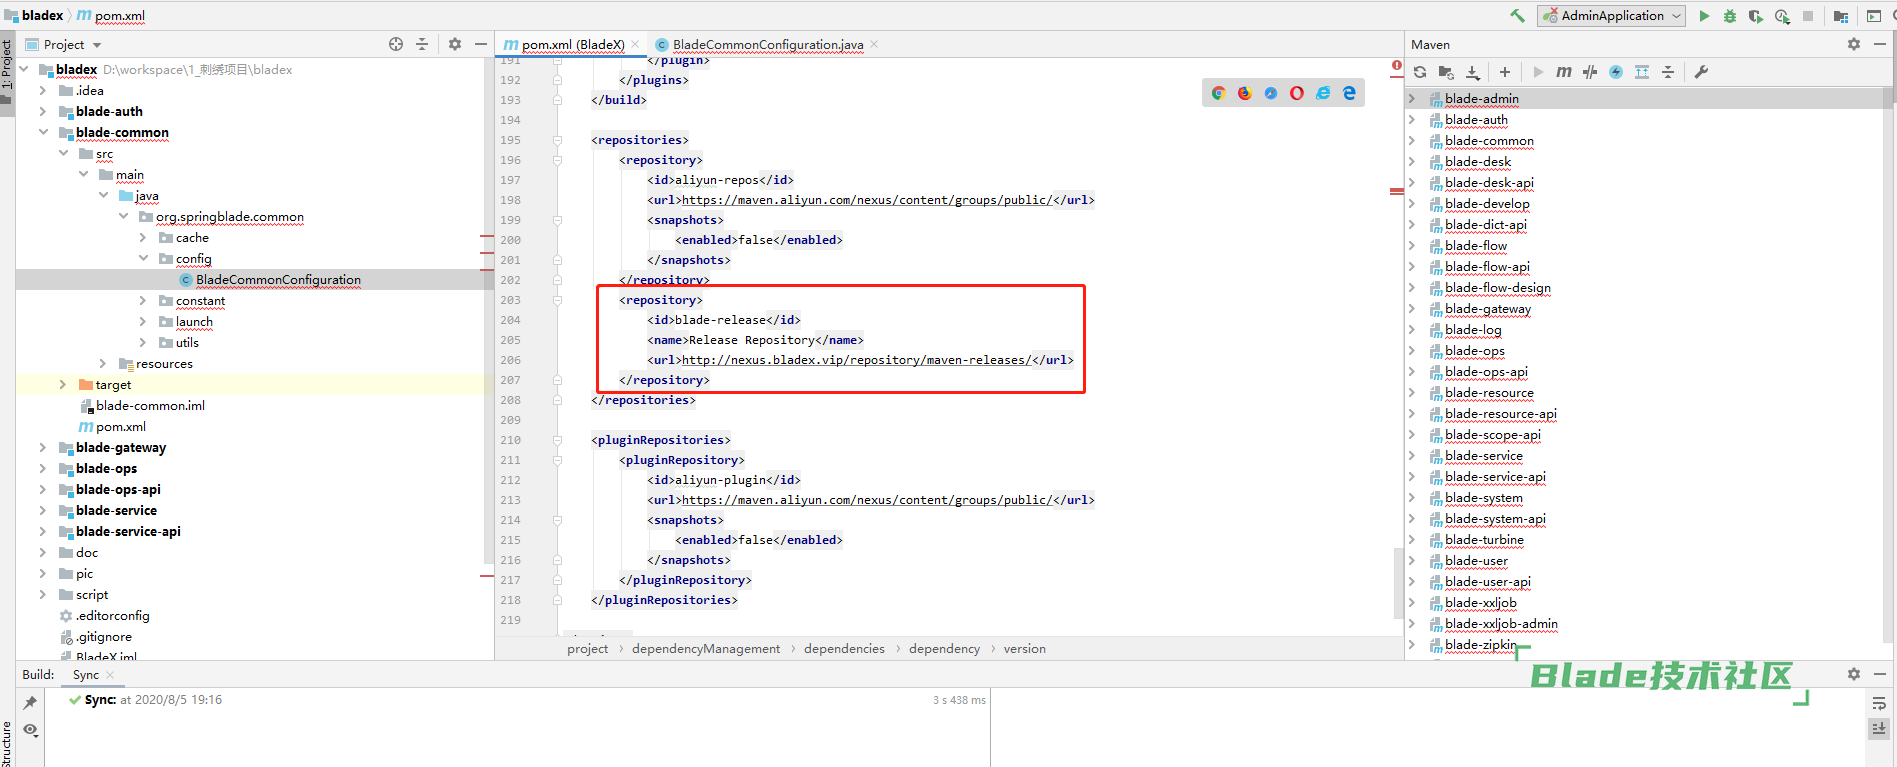Image resolution: width=1897 pixels, height=767 pixels.
Task: Collapse the blade-common folder
Action: click(x=43, y=132)
